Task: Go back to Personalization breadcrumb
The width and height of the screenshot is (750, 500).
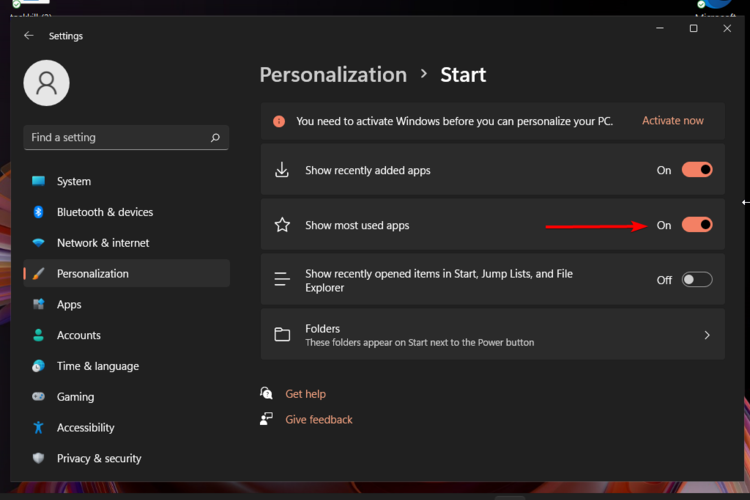Action: (333, 75)
